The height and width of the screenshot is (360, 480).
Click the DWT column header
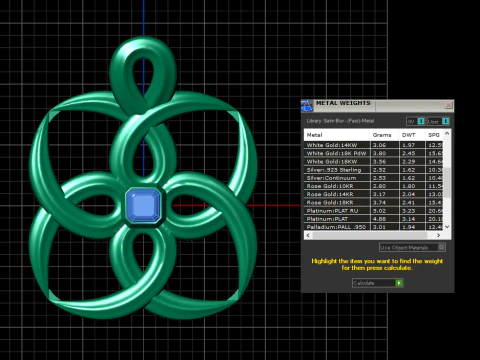(412, 135)
